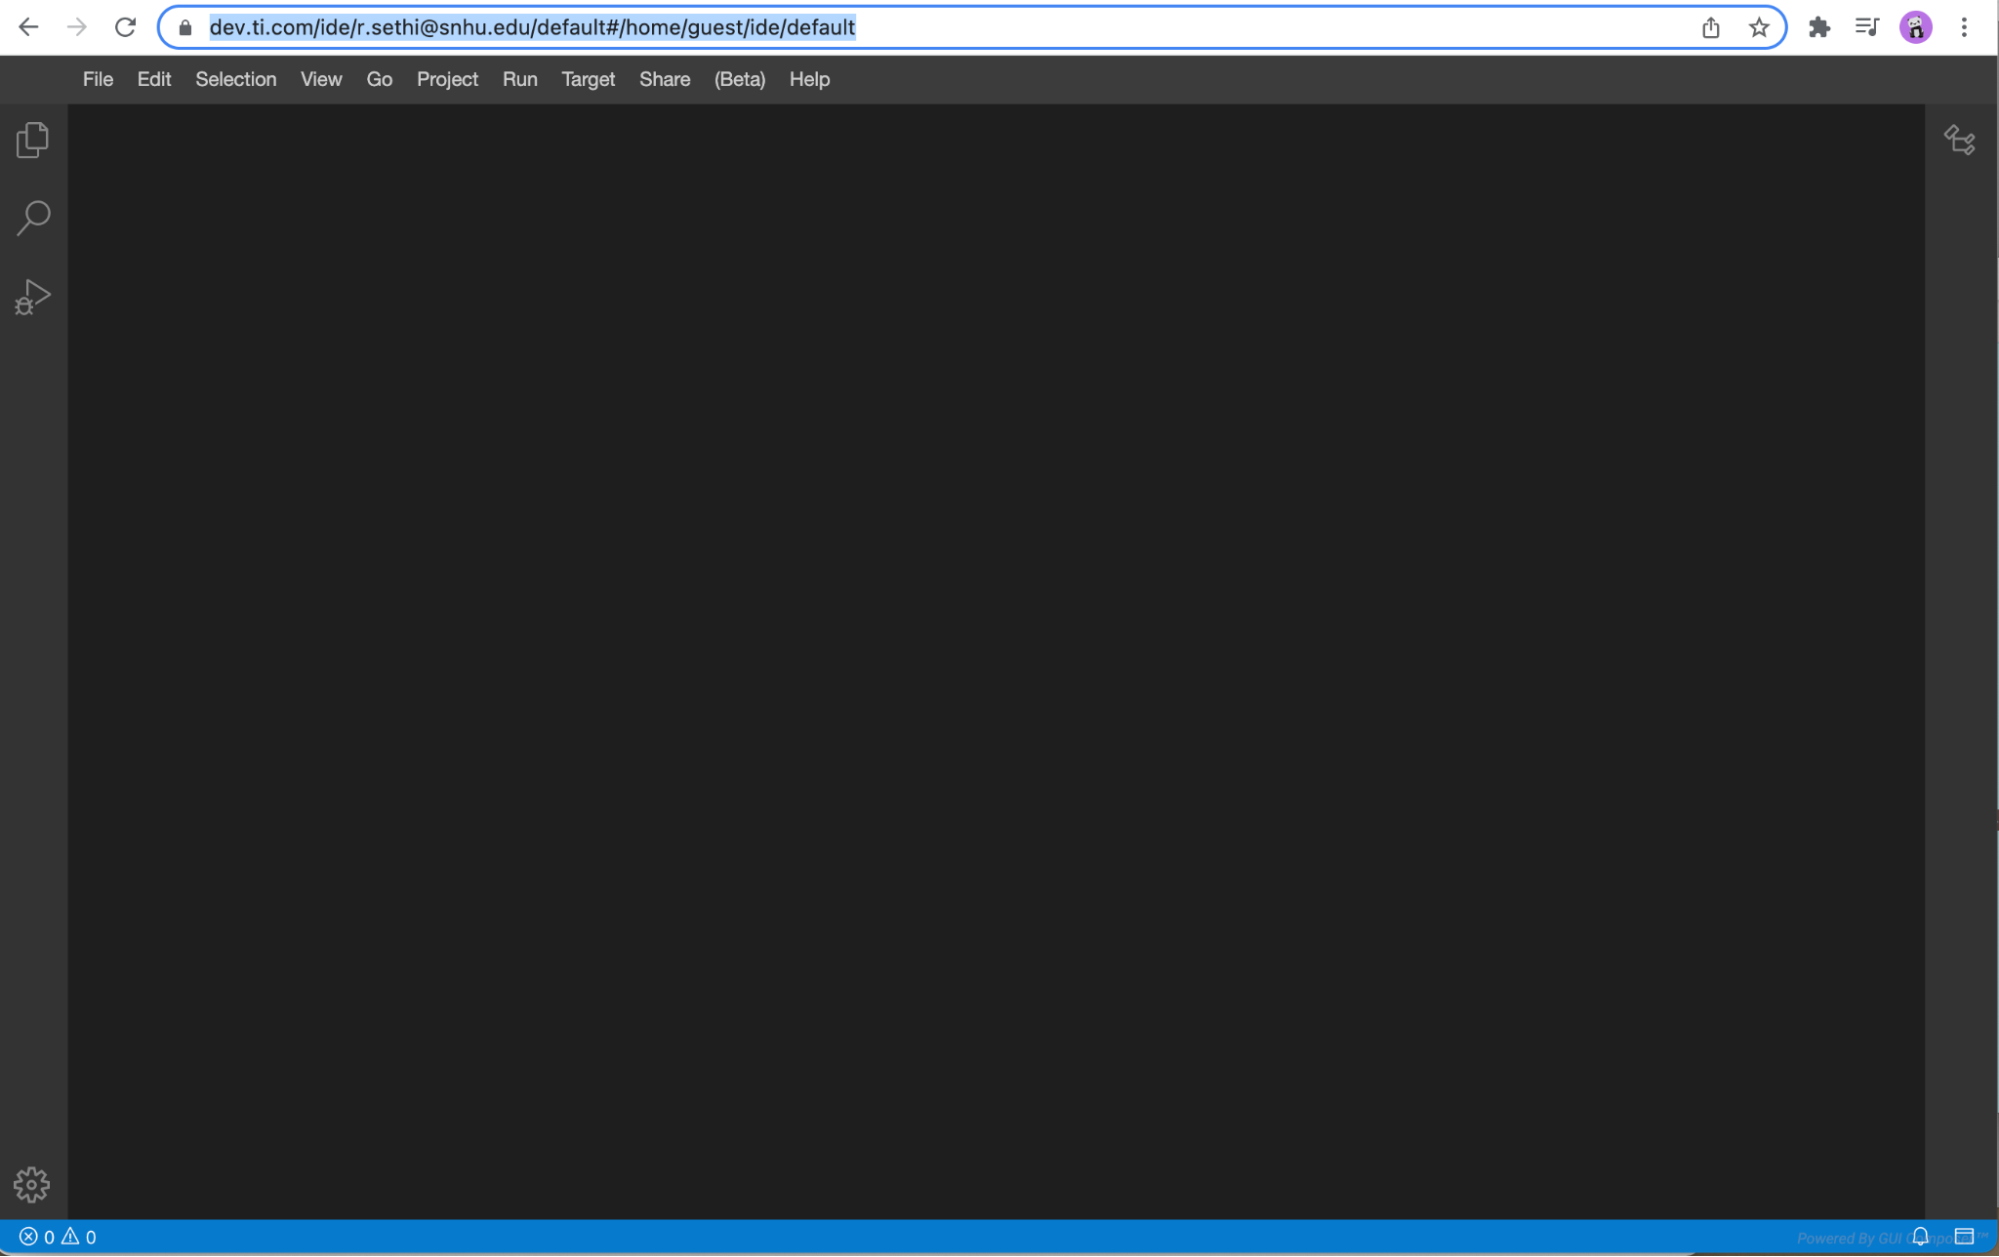Click the Manage settings gear icon
Screen dimensions: 1999x1257
32,1184
